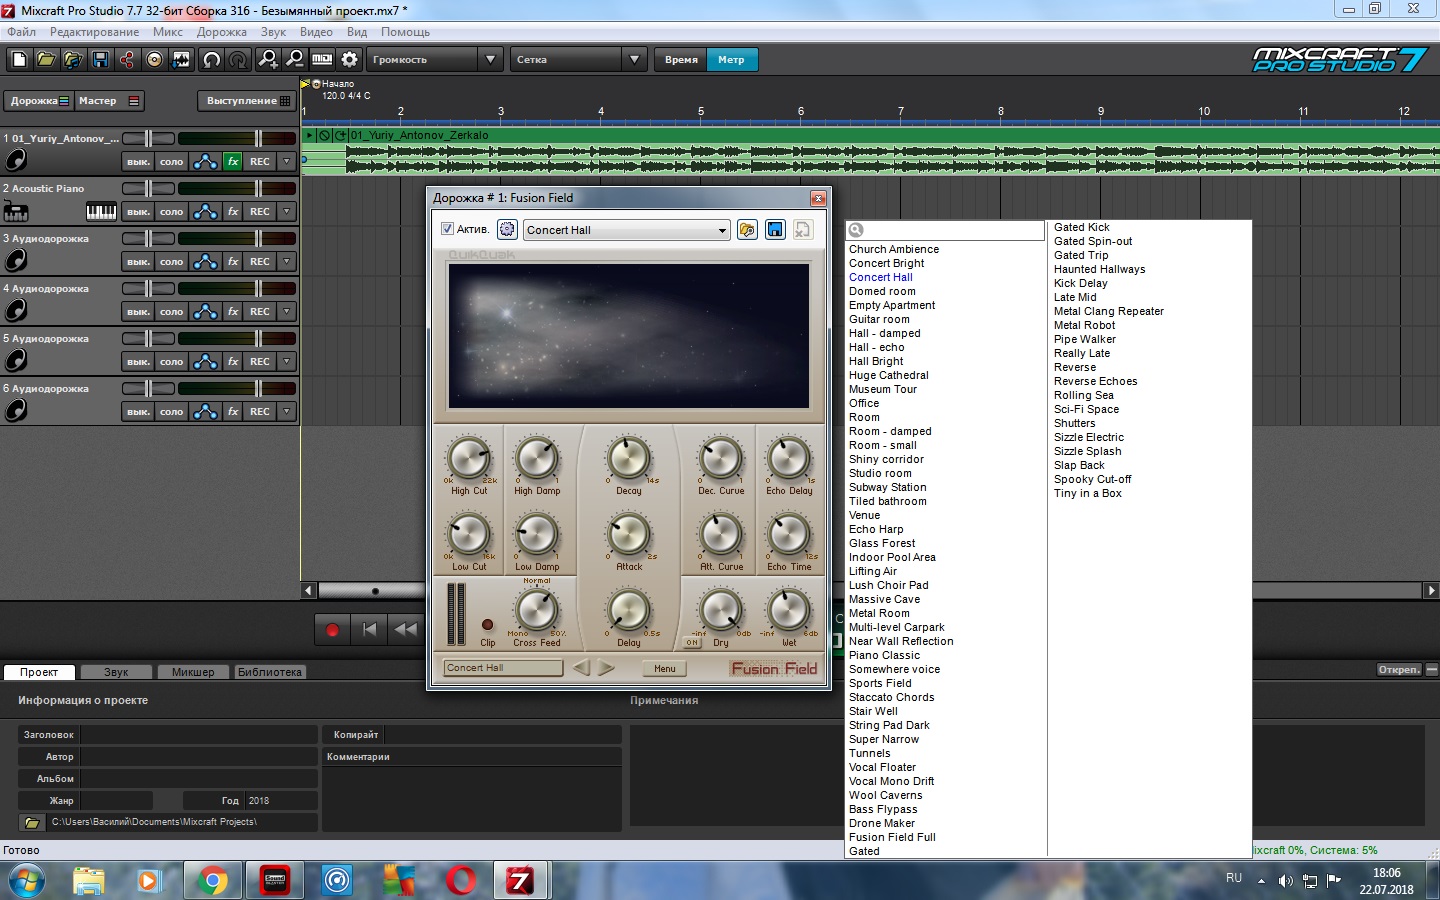
Task: Toggle the Актив. checkbox in the plugin window
Action: tap(447, 229)
